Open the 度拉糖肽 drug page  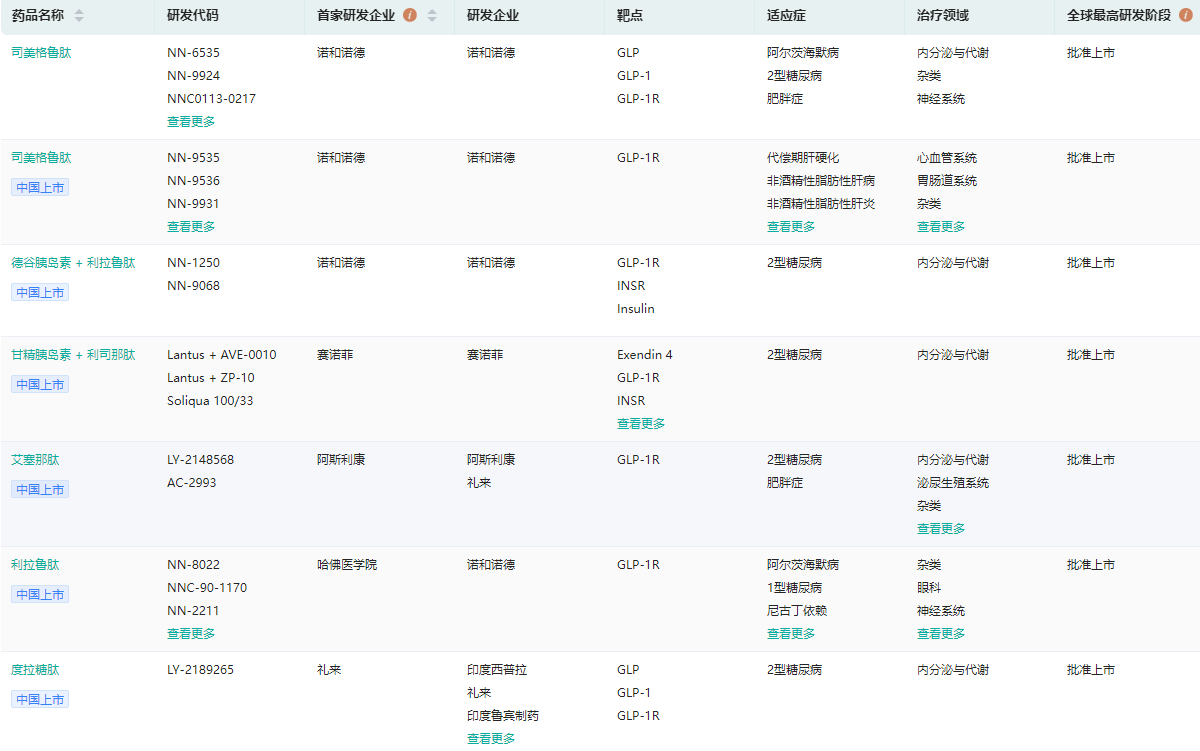click(x=35, y=670)
